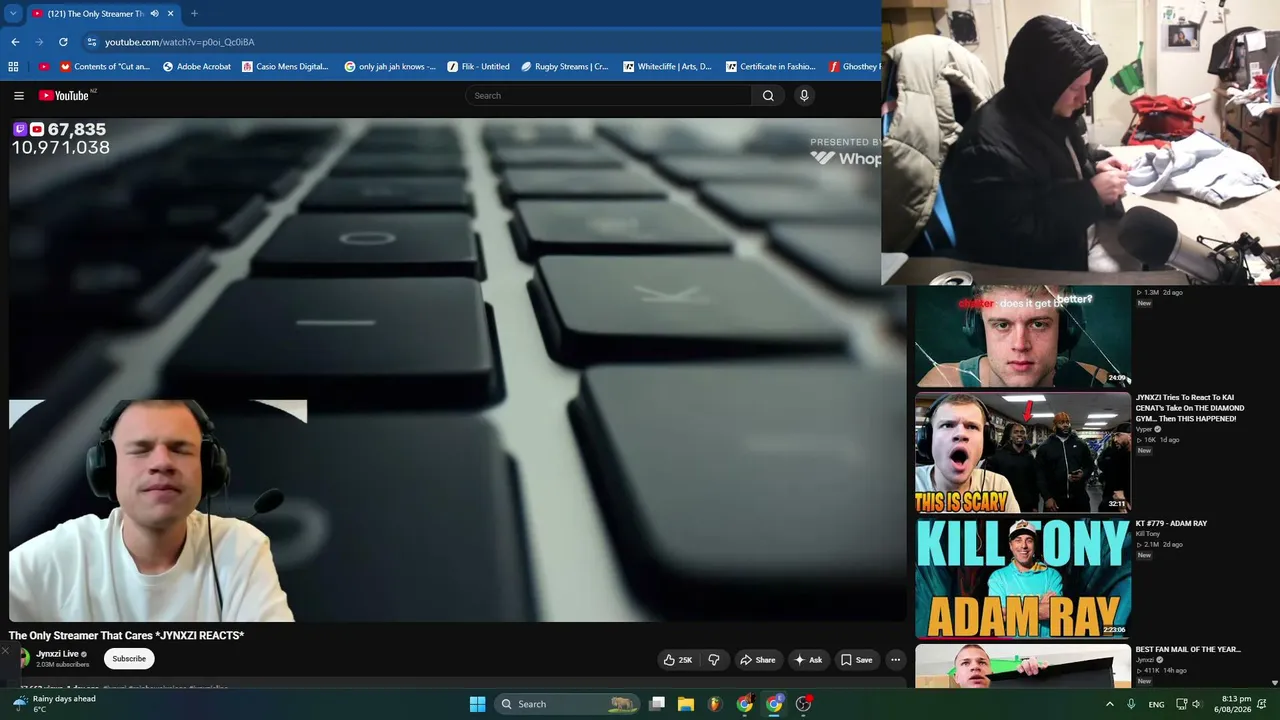Click the Windows taskbar Search box
1280x720 pixels.
click(x=568, y=704)
